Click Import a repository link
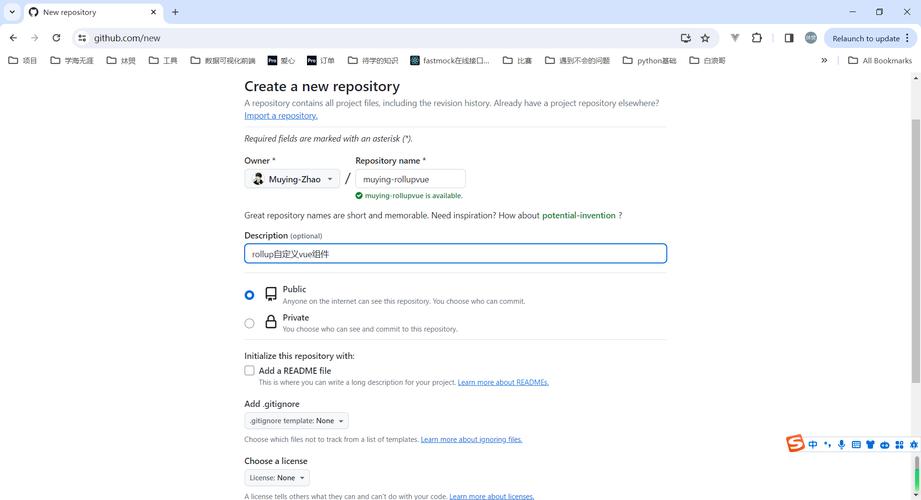The image size is (921, 500). tap(281, 116)
